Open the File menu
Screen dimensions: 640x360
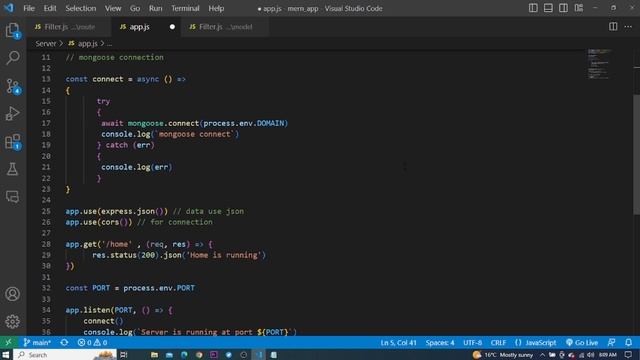pos(29,8)
